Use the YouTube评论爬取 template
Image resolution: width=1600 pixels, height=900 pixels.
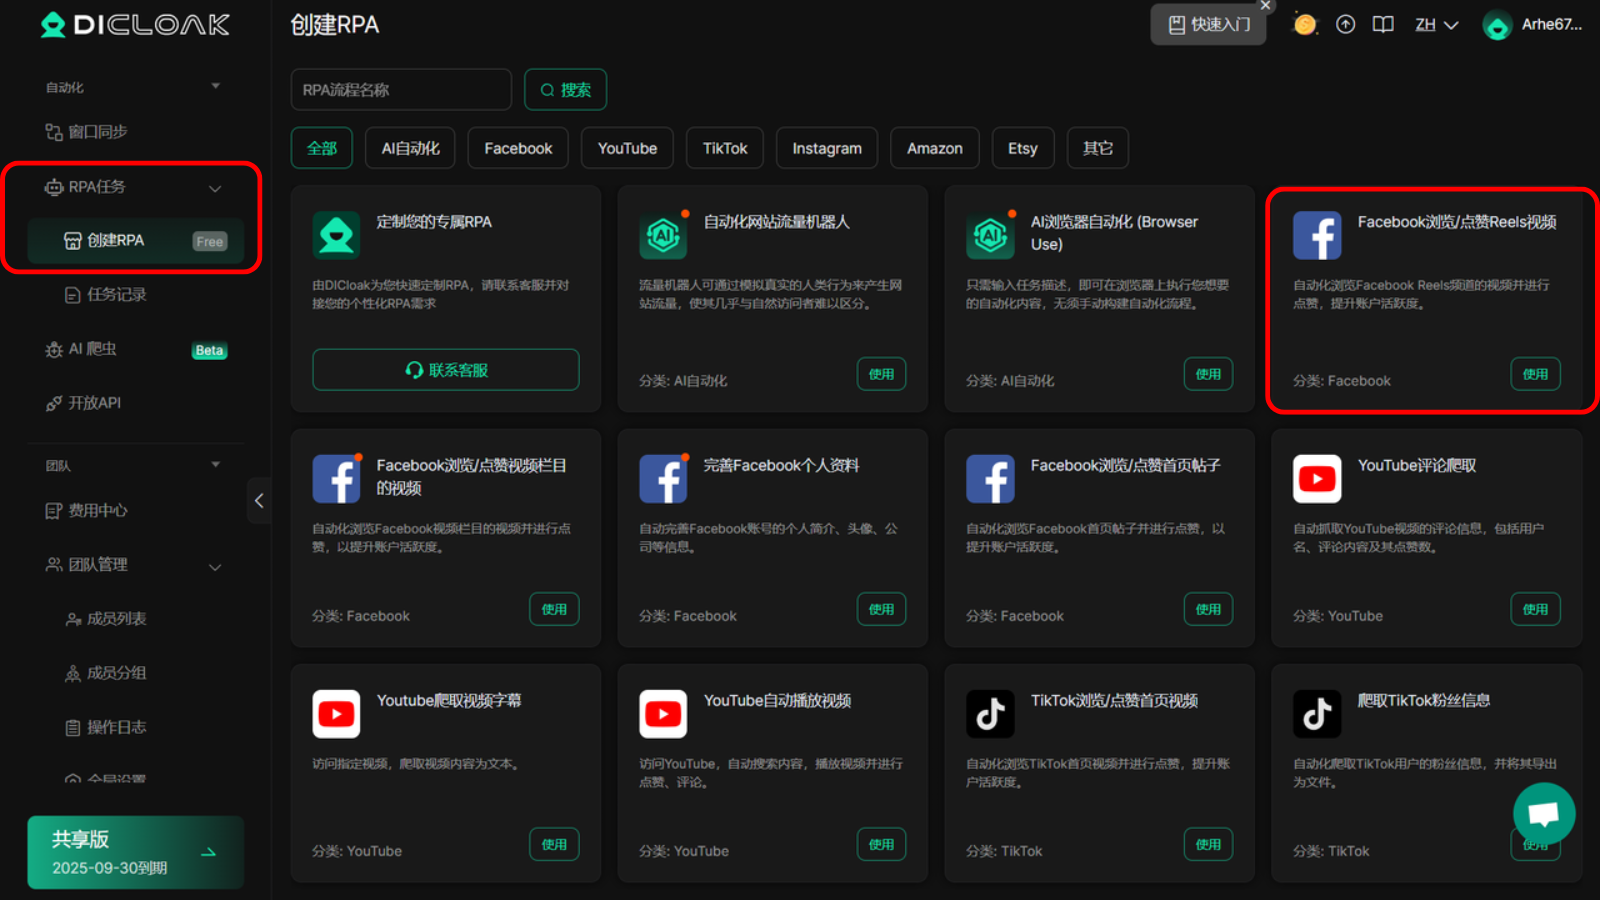[1535, 609]
